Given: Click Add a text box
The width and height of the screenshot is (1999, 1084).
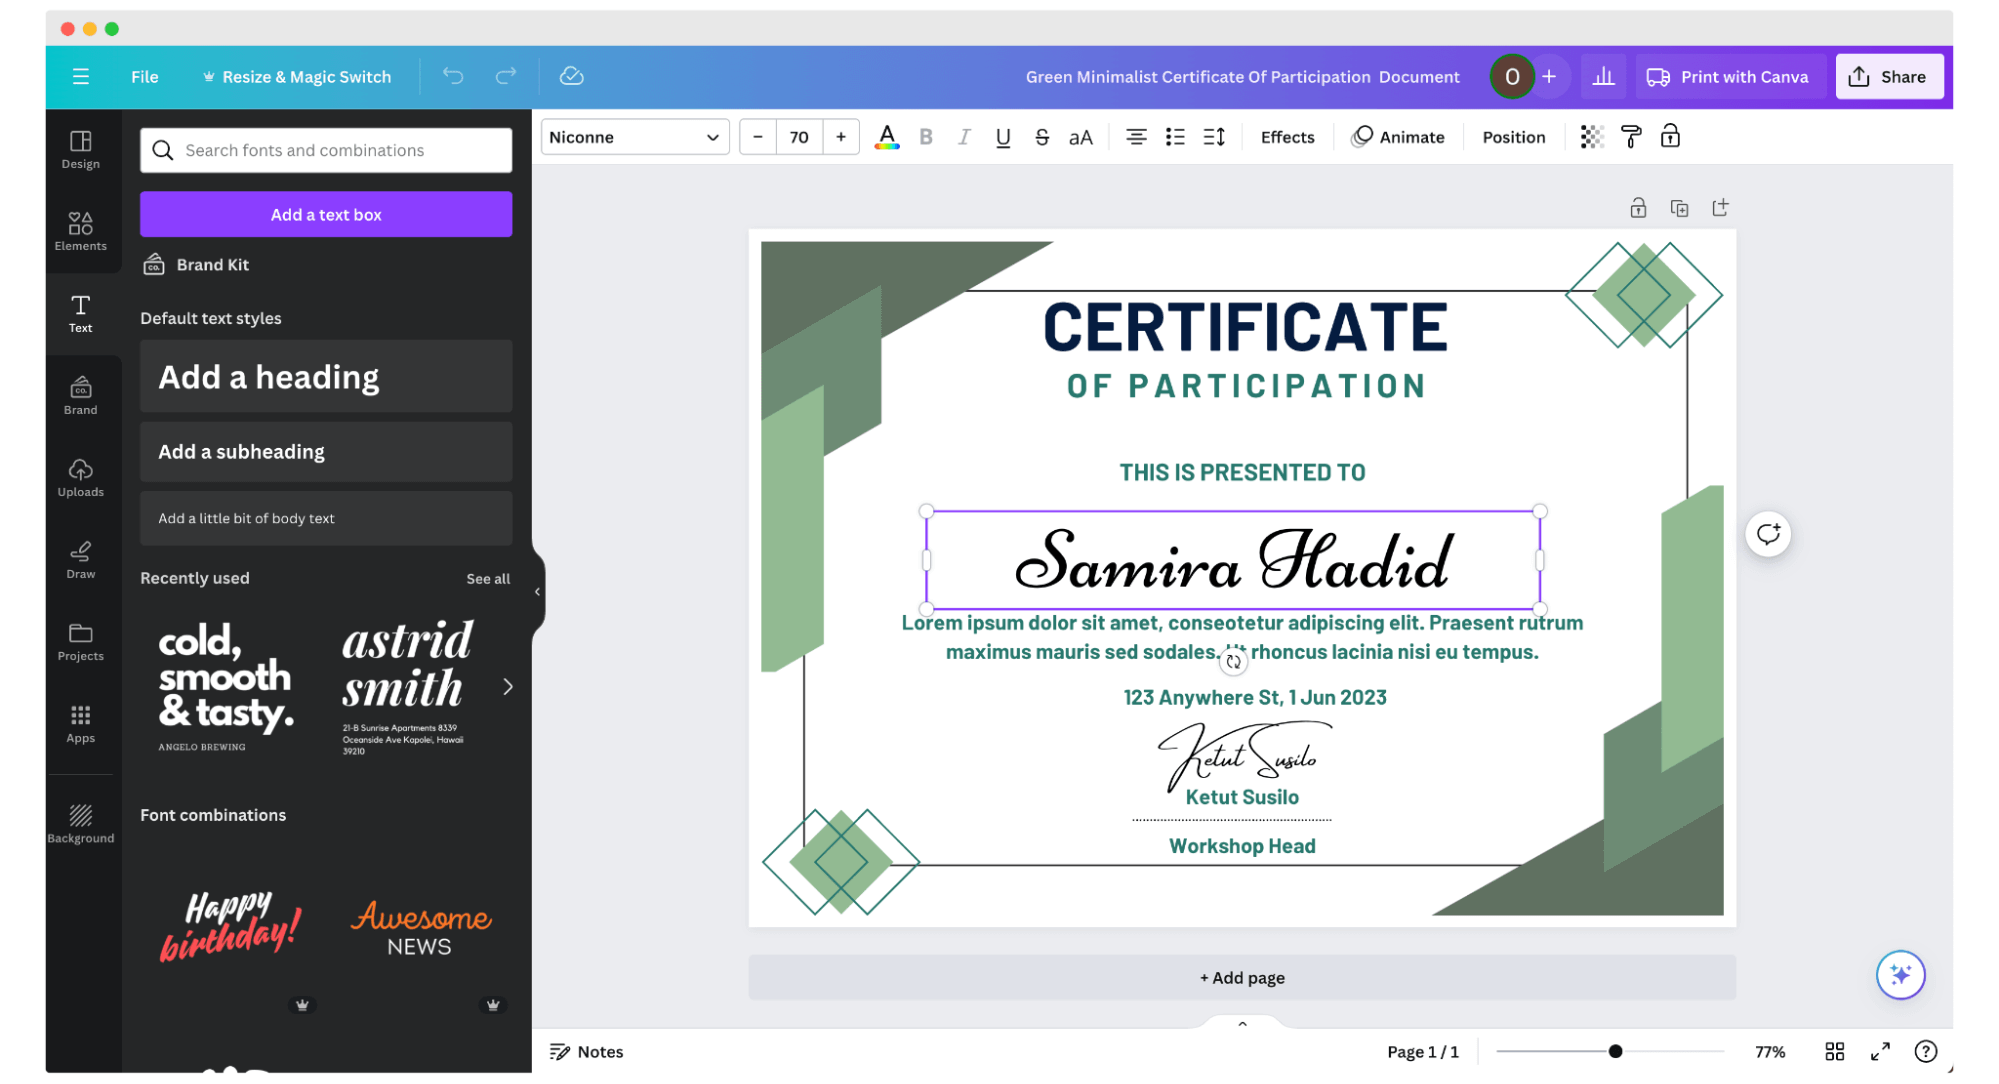Looking at the screenshot, I should pos(326,214).
